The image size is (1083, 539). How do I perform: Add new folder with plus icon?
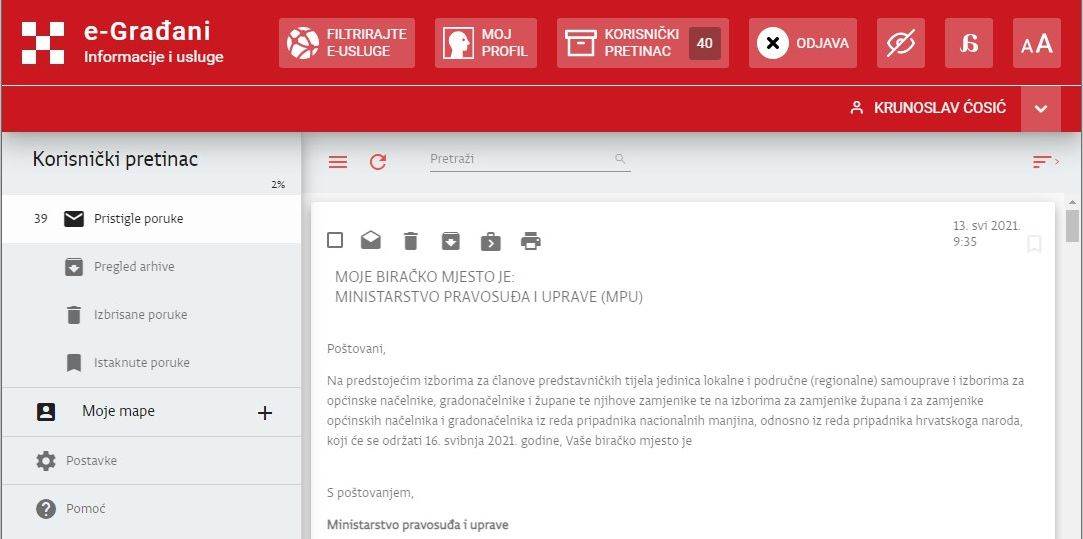[265, 413]
